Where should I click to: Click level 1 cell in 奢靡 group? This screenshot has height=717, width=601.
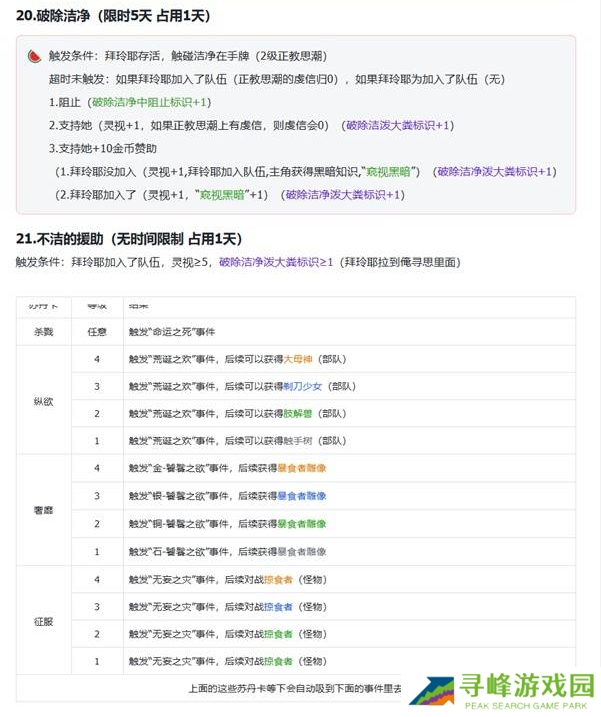coord(97,552)
